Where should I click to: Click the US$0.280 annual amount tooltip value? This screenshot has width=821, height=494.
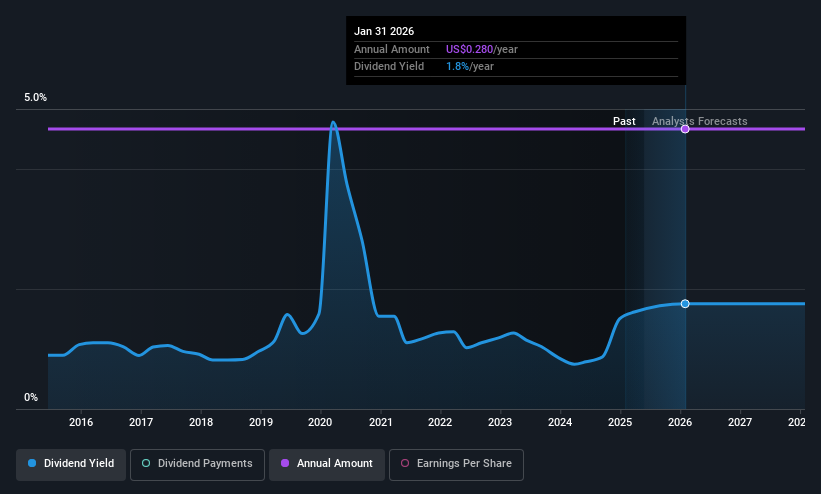tap(469, 49)
